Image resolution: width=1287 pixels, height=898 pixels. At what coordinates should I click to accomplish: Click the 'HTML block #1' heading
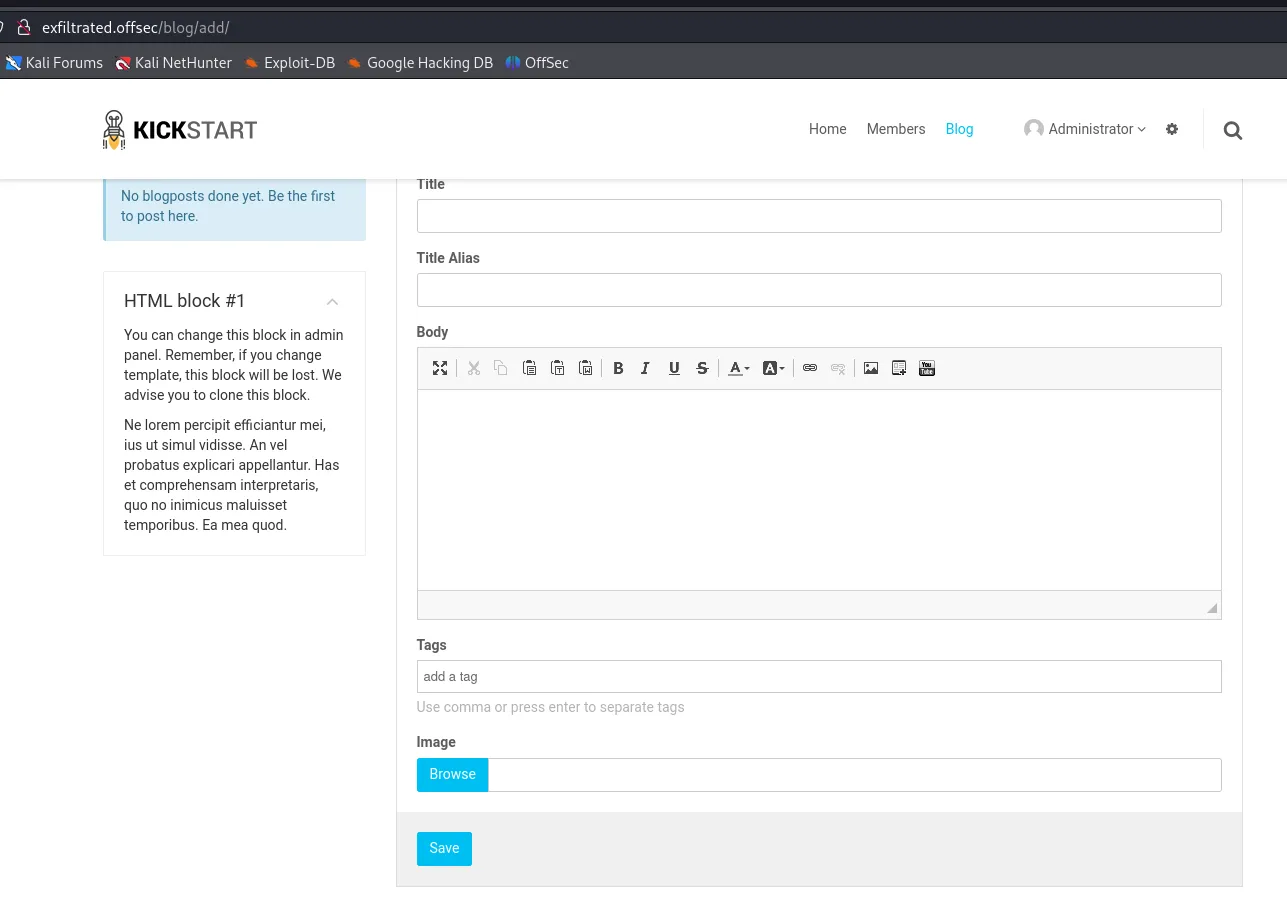click(185, 301)
